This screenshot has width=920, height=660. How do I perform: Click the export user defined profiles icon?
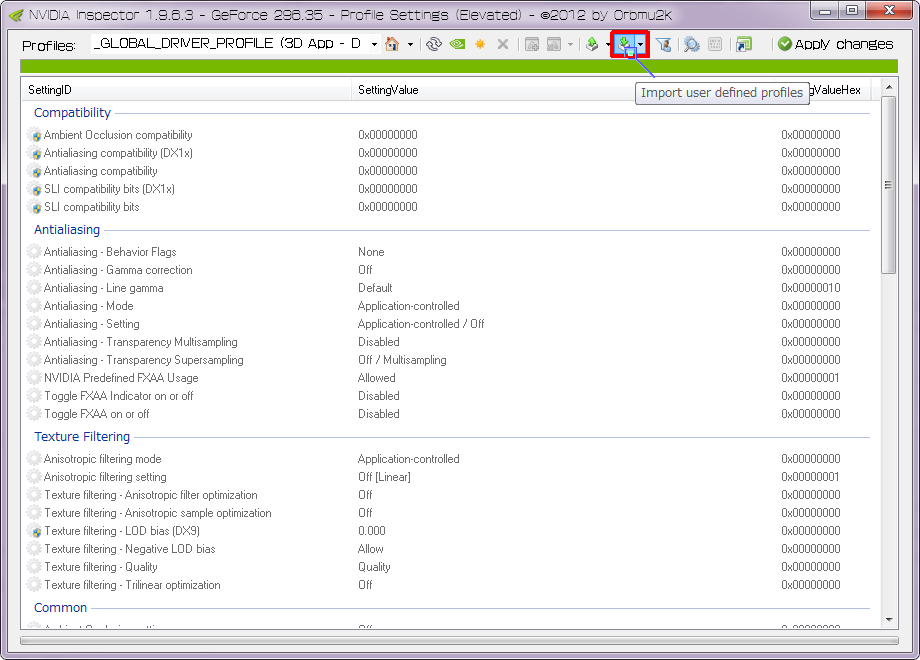(592, 44)
